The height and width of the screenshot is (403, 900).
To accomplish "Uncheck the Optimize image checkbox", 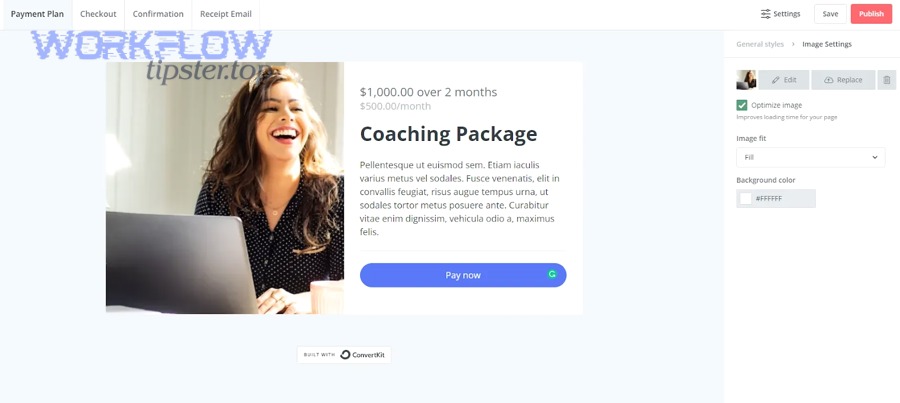I will [742, 105].
